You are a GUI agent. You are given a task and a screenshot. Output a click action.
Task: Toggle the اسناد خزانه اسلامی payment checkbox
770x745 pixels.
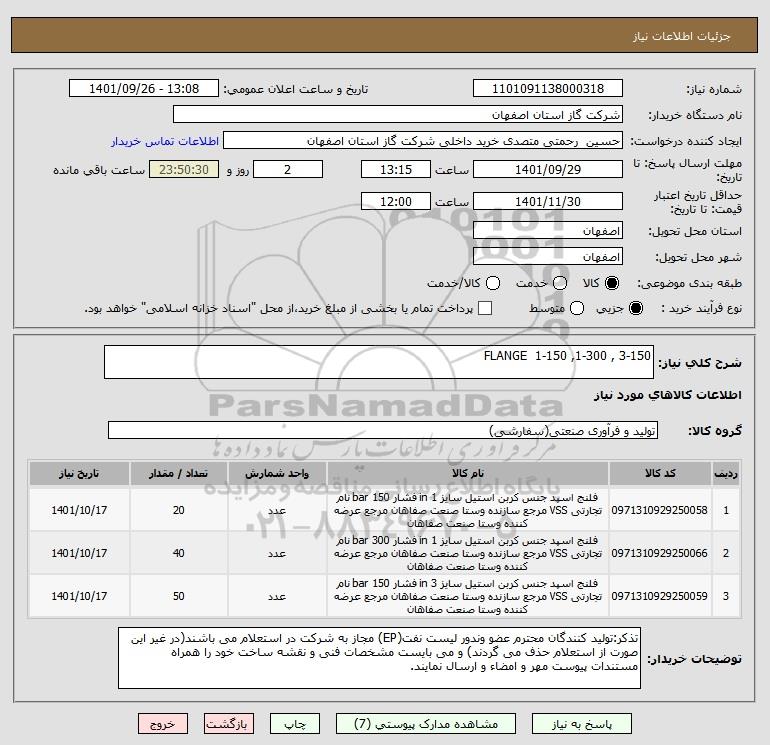[485, 308]
